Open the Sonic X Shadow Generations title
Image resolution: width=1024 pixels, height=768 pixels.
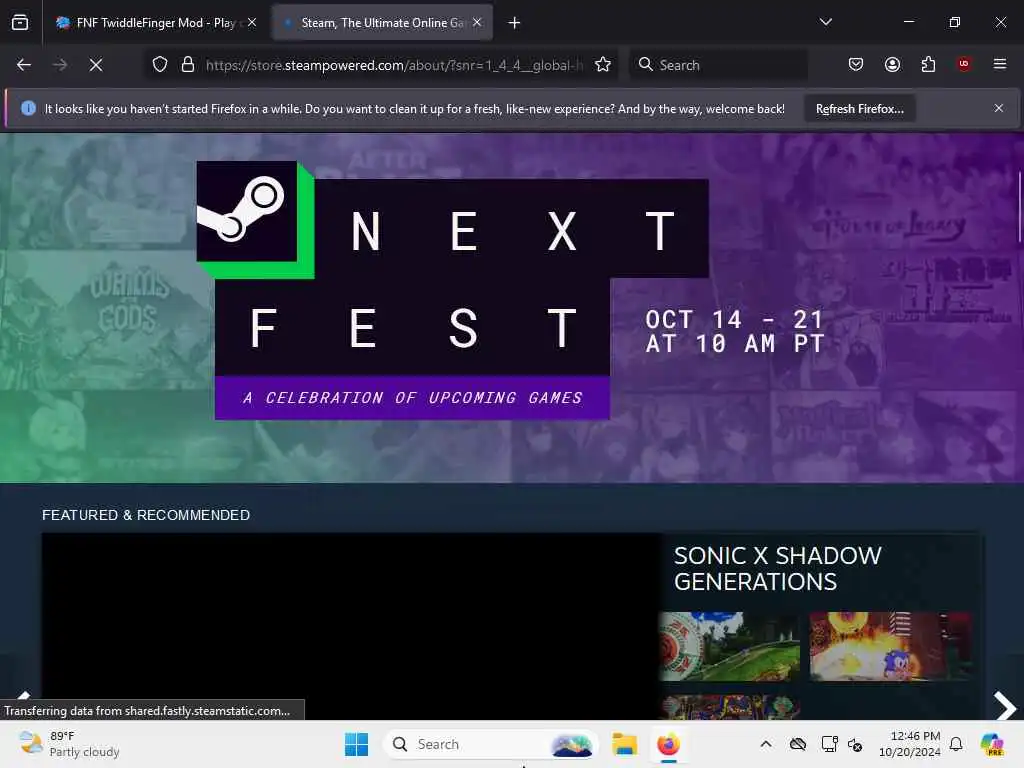777,569
